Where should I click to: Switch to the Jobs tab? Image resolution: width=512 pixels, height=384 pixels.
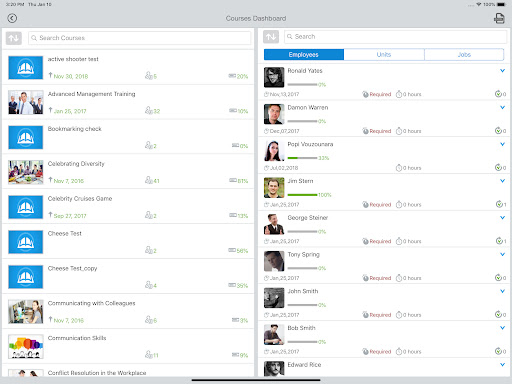pyautogui.click(x=464, y=55)
